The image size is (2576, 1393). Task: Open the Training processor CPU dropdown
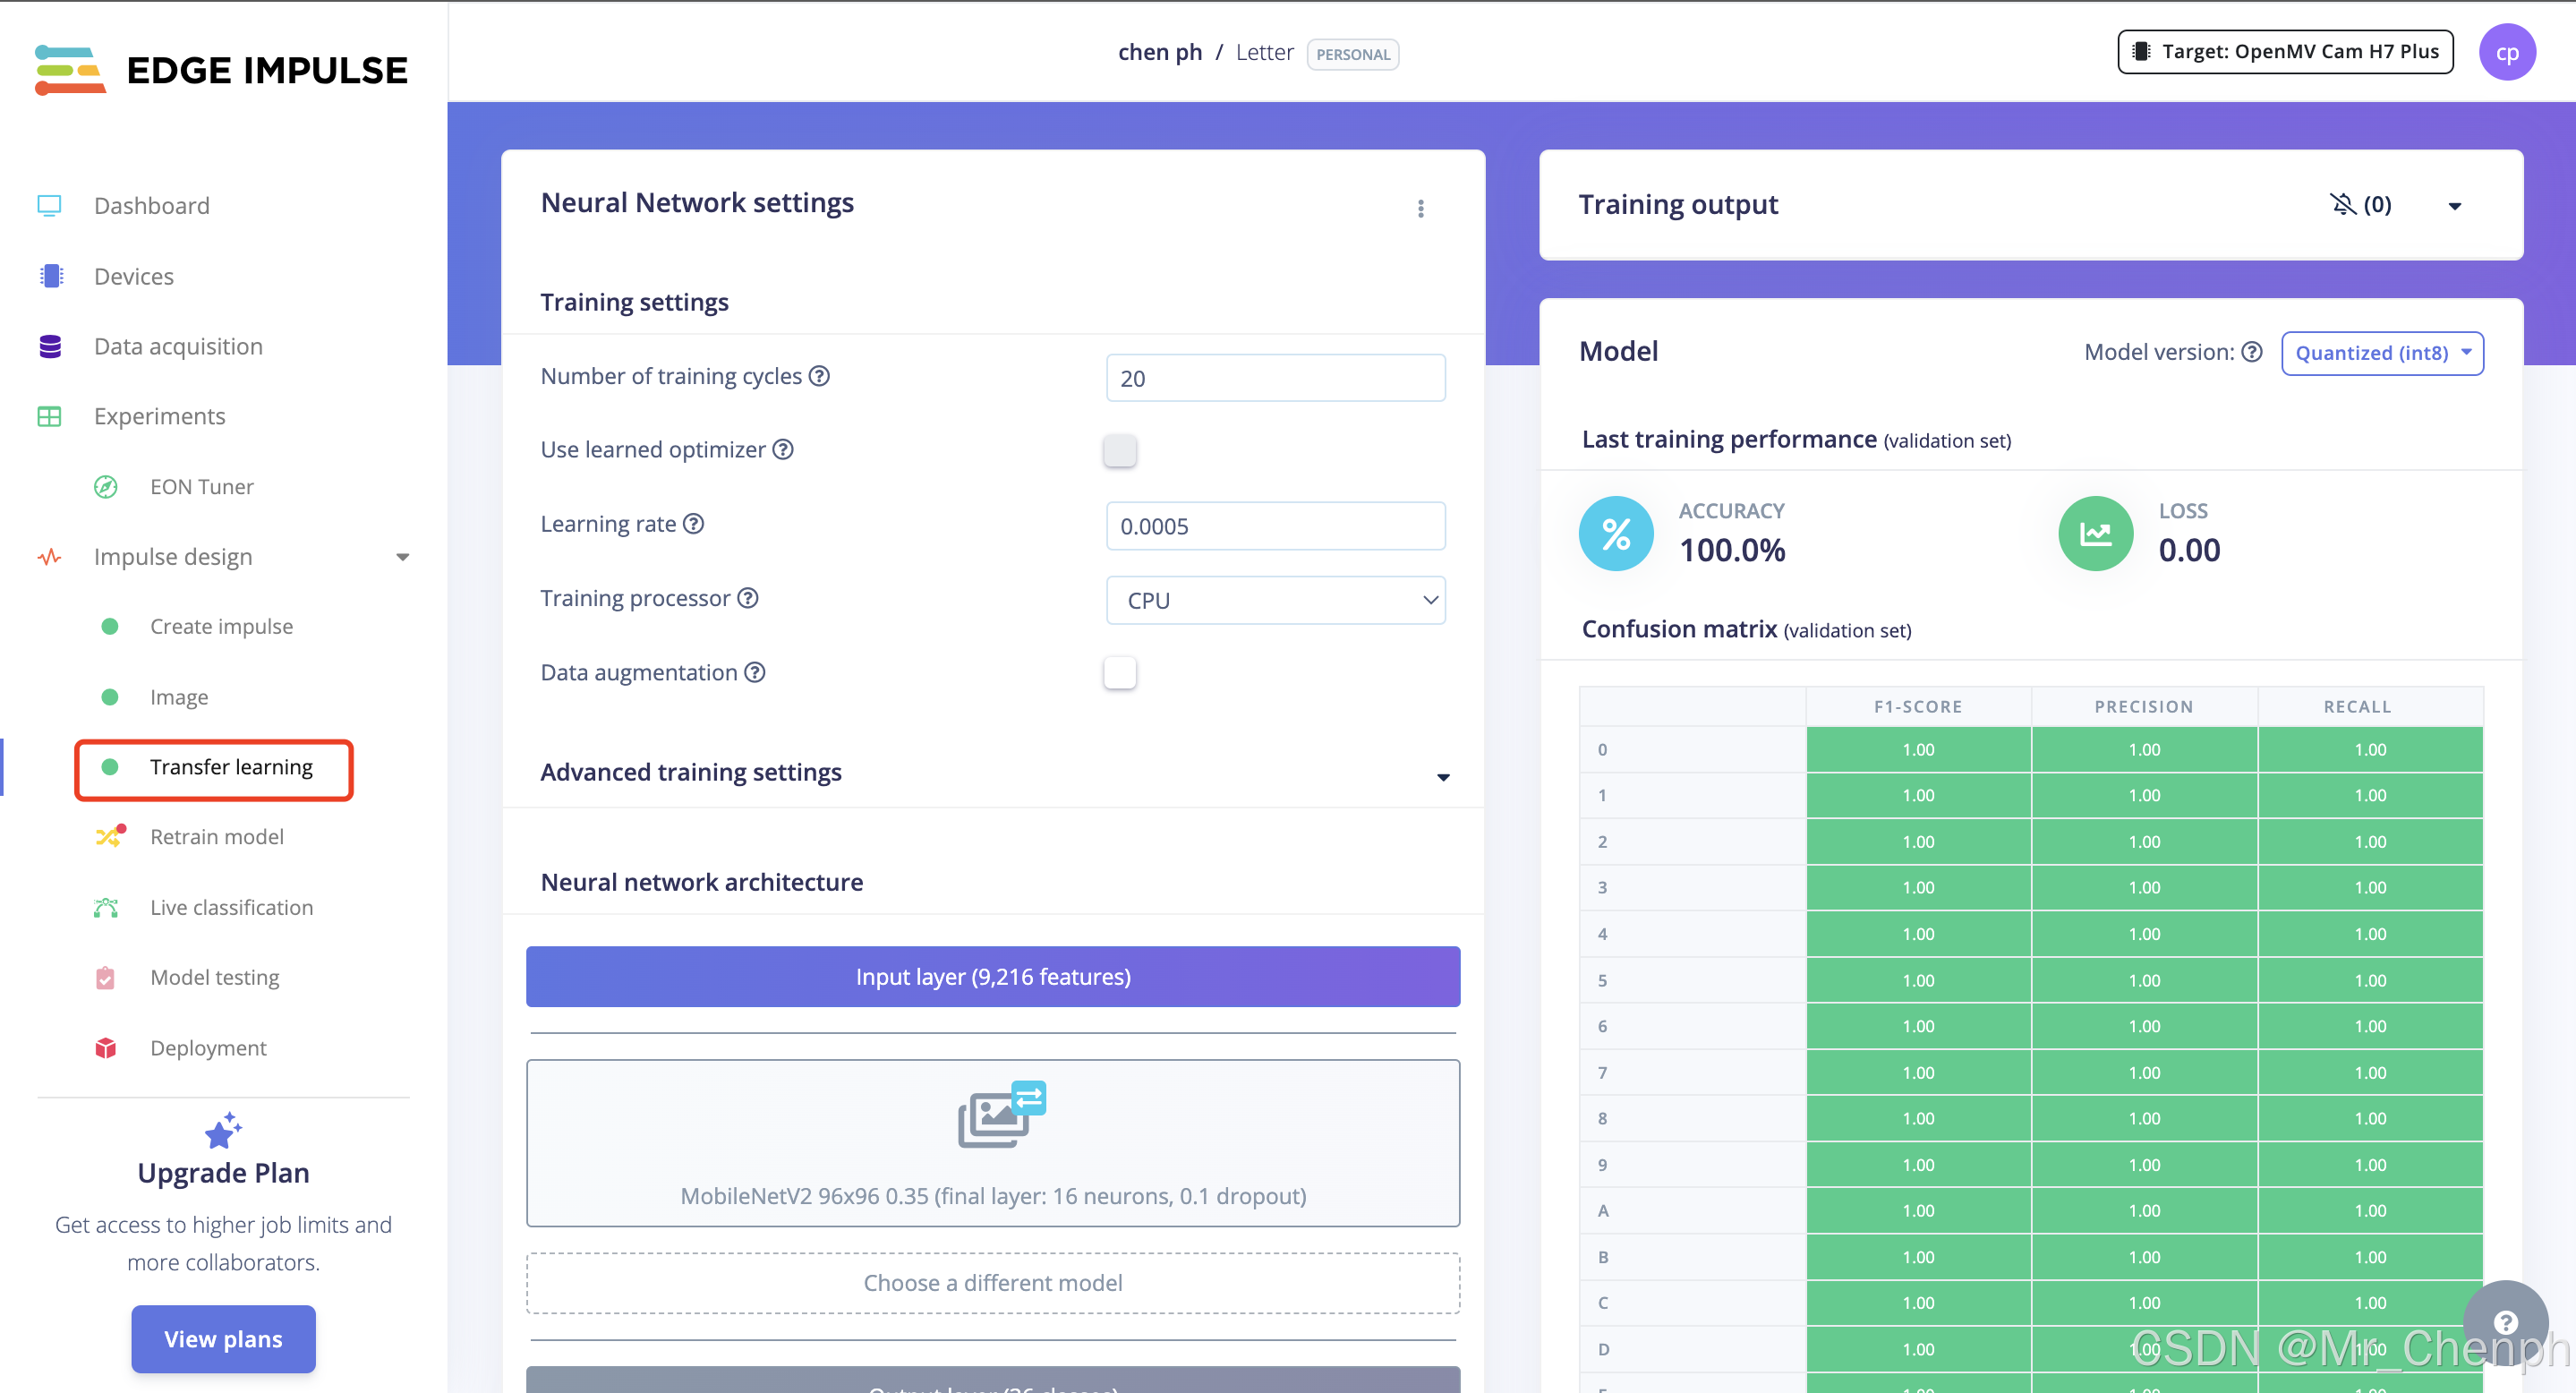pyautogui.click(x=1275, y=600)
